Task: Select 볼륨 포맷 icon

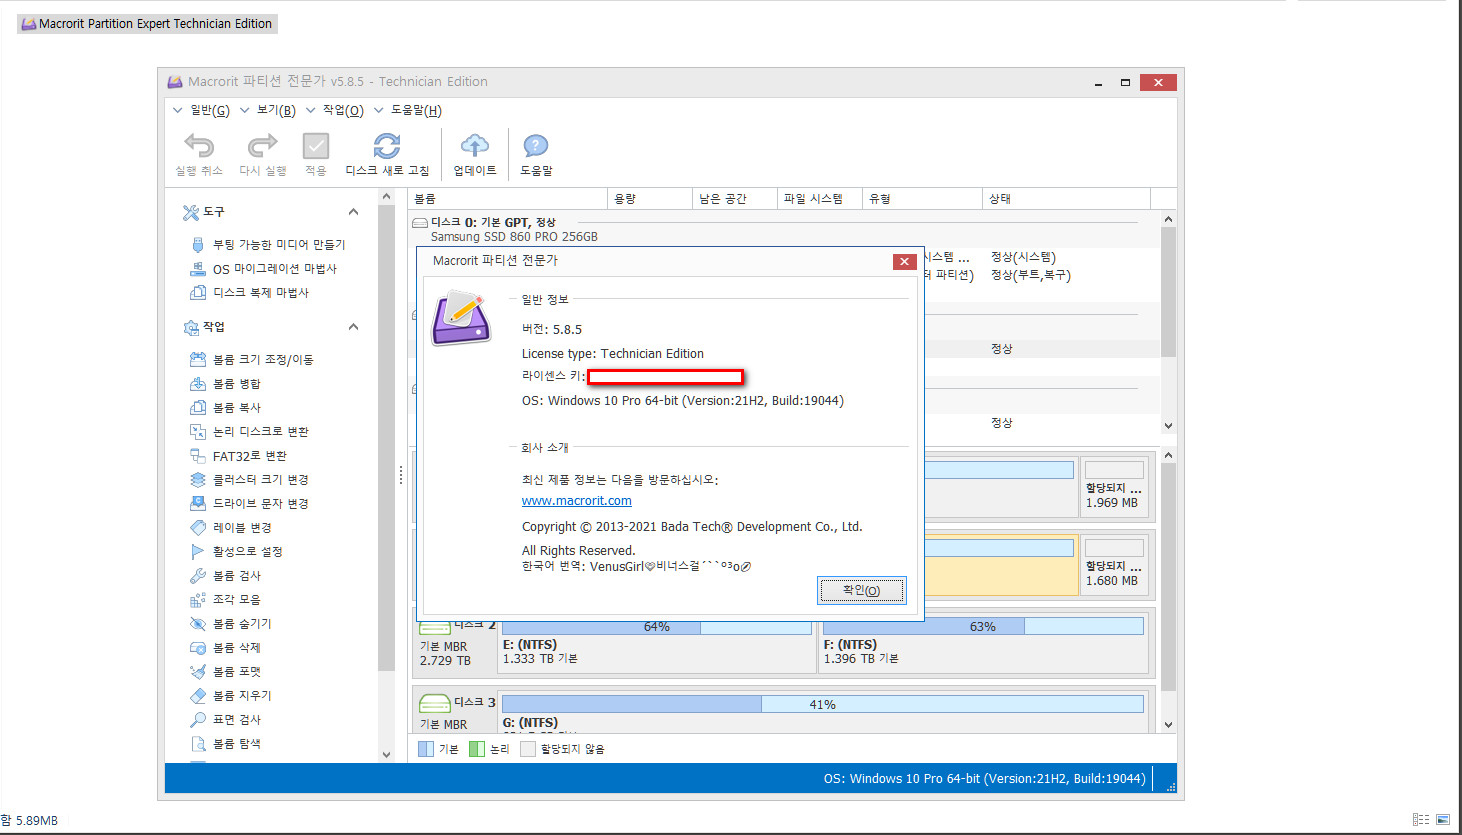Action: pyautogui.click(x=198, y=671)
